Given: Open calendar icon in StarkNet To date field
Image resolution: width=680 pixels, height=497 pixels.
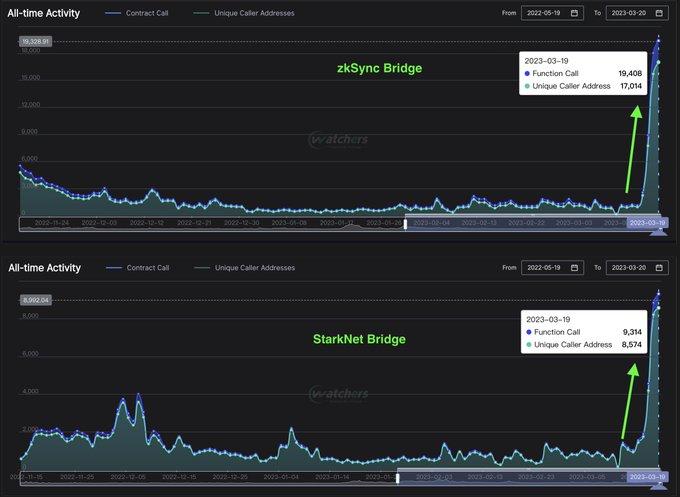Looking at the screenshot, I should (x=658, y=268).
